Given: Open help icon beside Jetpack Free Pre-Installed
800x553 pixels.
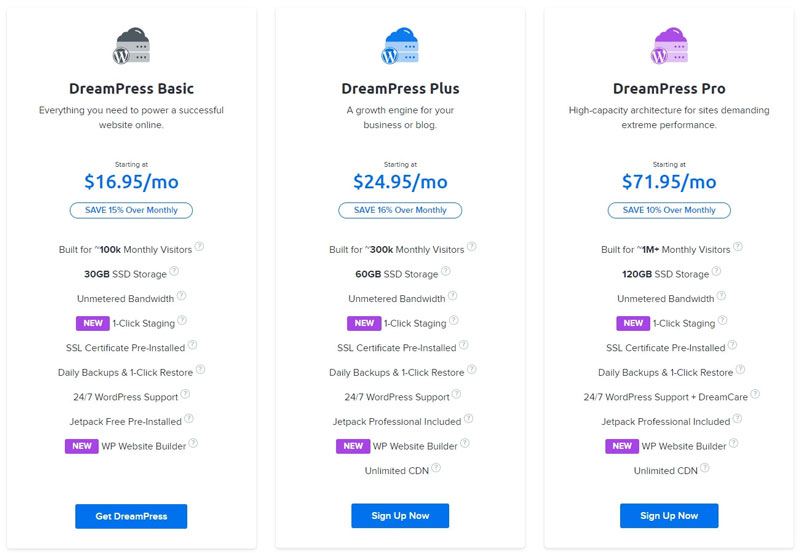Looking at the screenshot, I should [x=189, y=419].
